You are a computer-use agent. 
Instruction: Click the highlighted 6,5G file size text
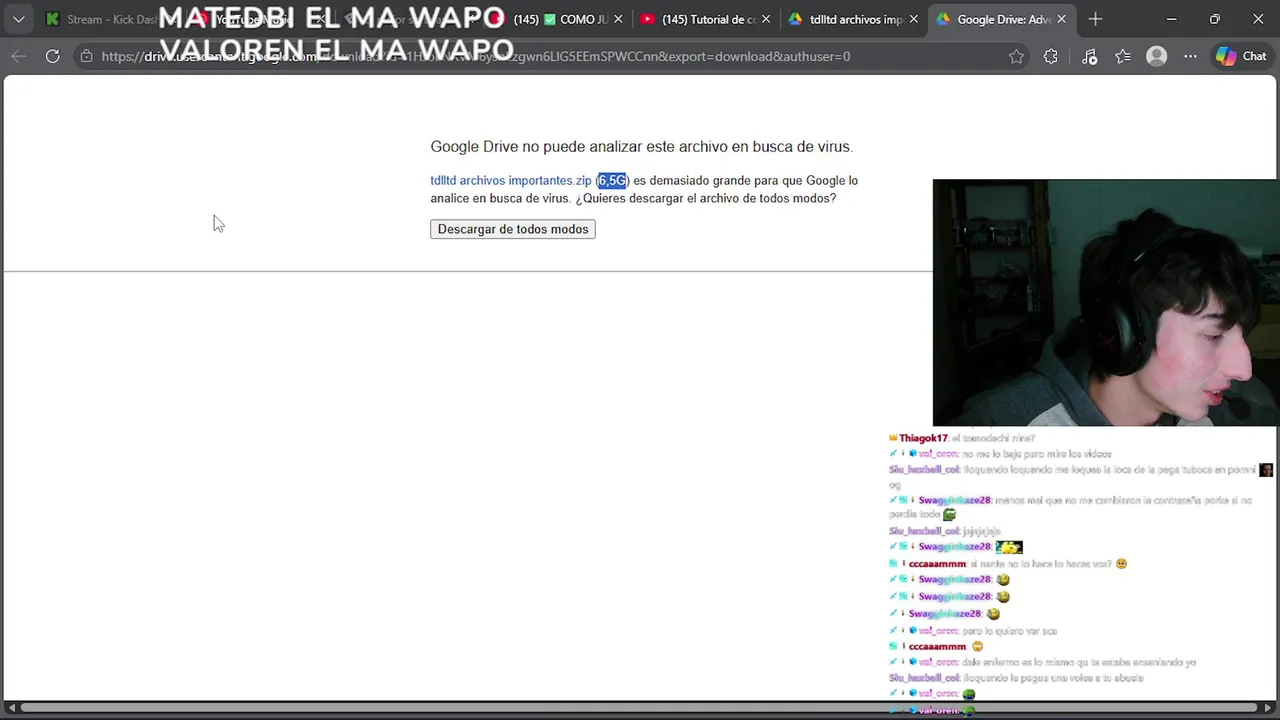[x=612, y=180]
